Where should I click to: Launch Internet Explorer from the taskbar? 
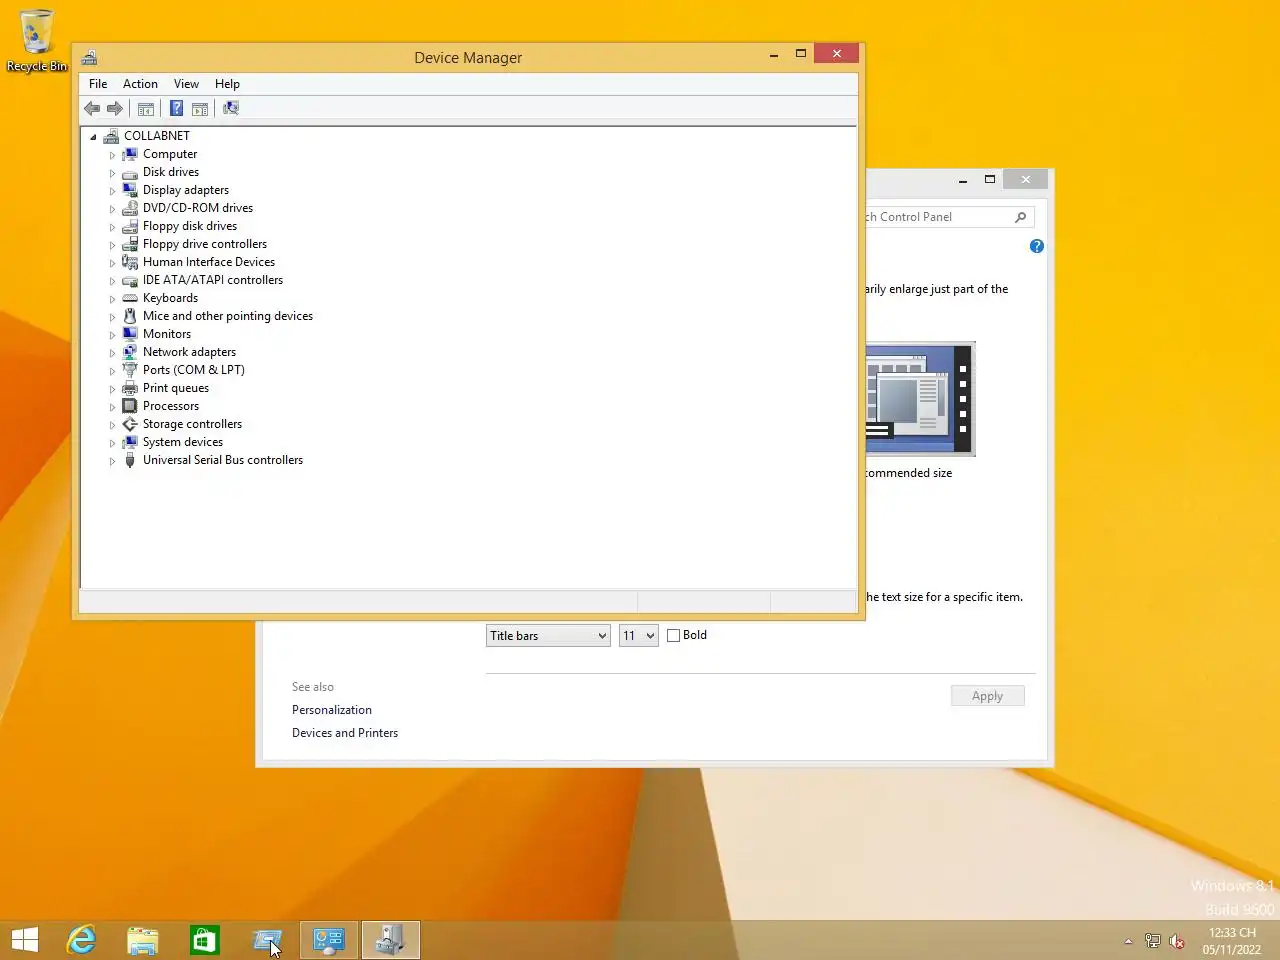coord(81,940)
